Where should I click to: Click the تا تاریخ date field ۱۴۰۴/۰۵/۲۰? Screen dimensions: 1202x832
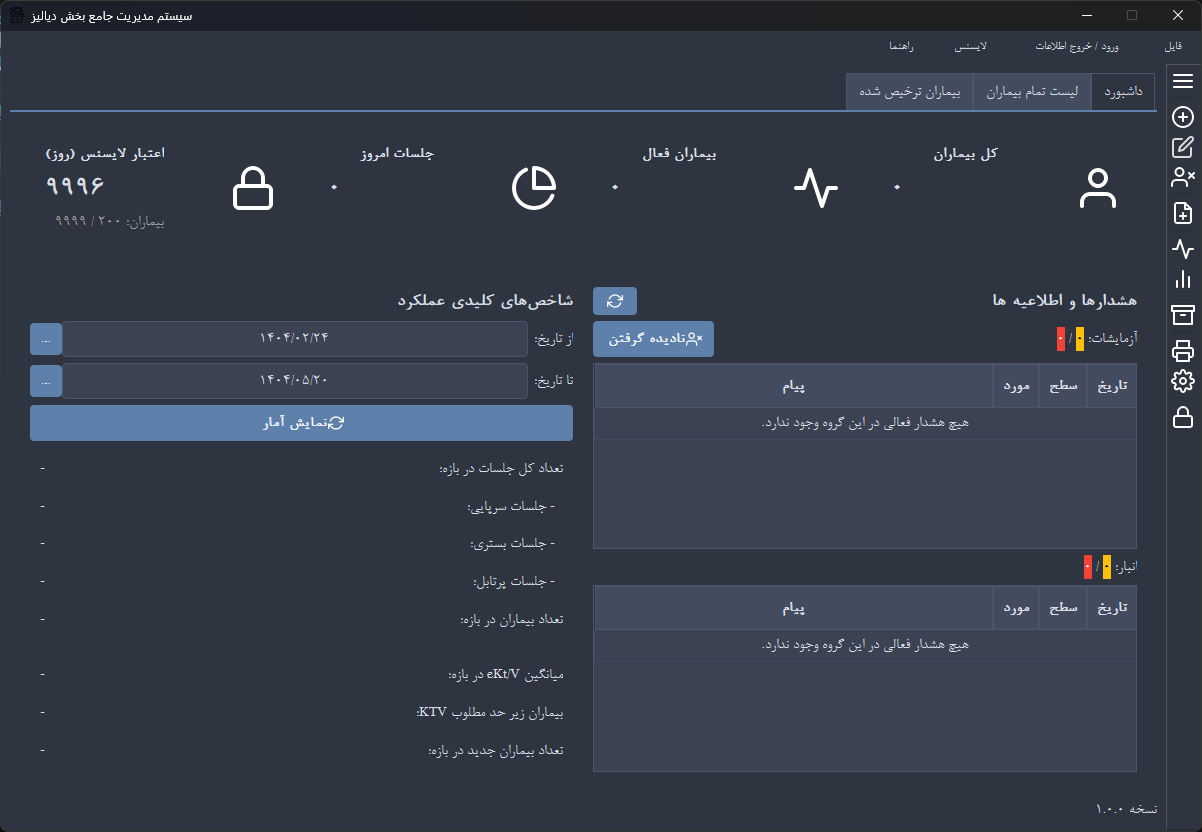click(295, 381)
